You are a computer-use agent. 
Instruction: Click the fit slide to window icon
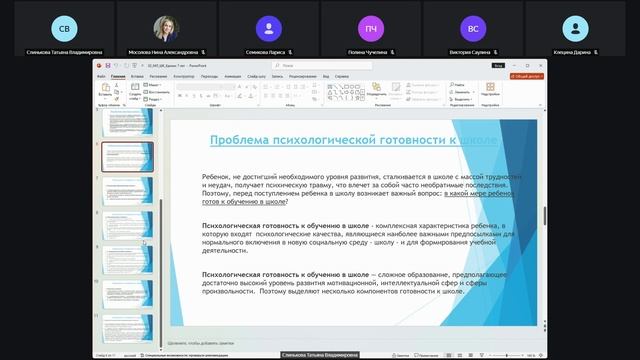point(541,356)
